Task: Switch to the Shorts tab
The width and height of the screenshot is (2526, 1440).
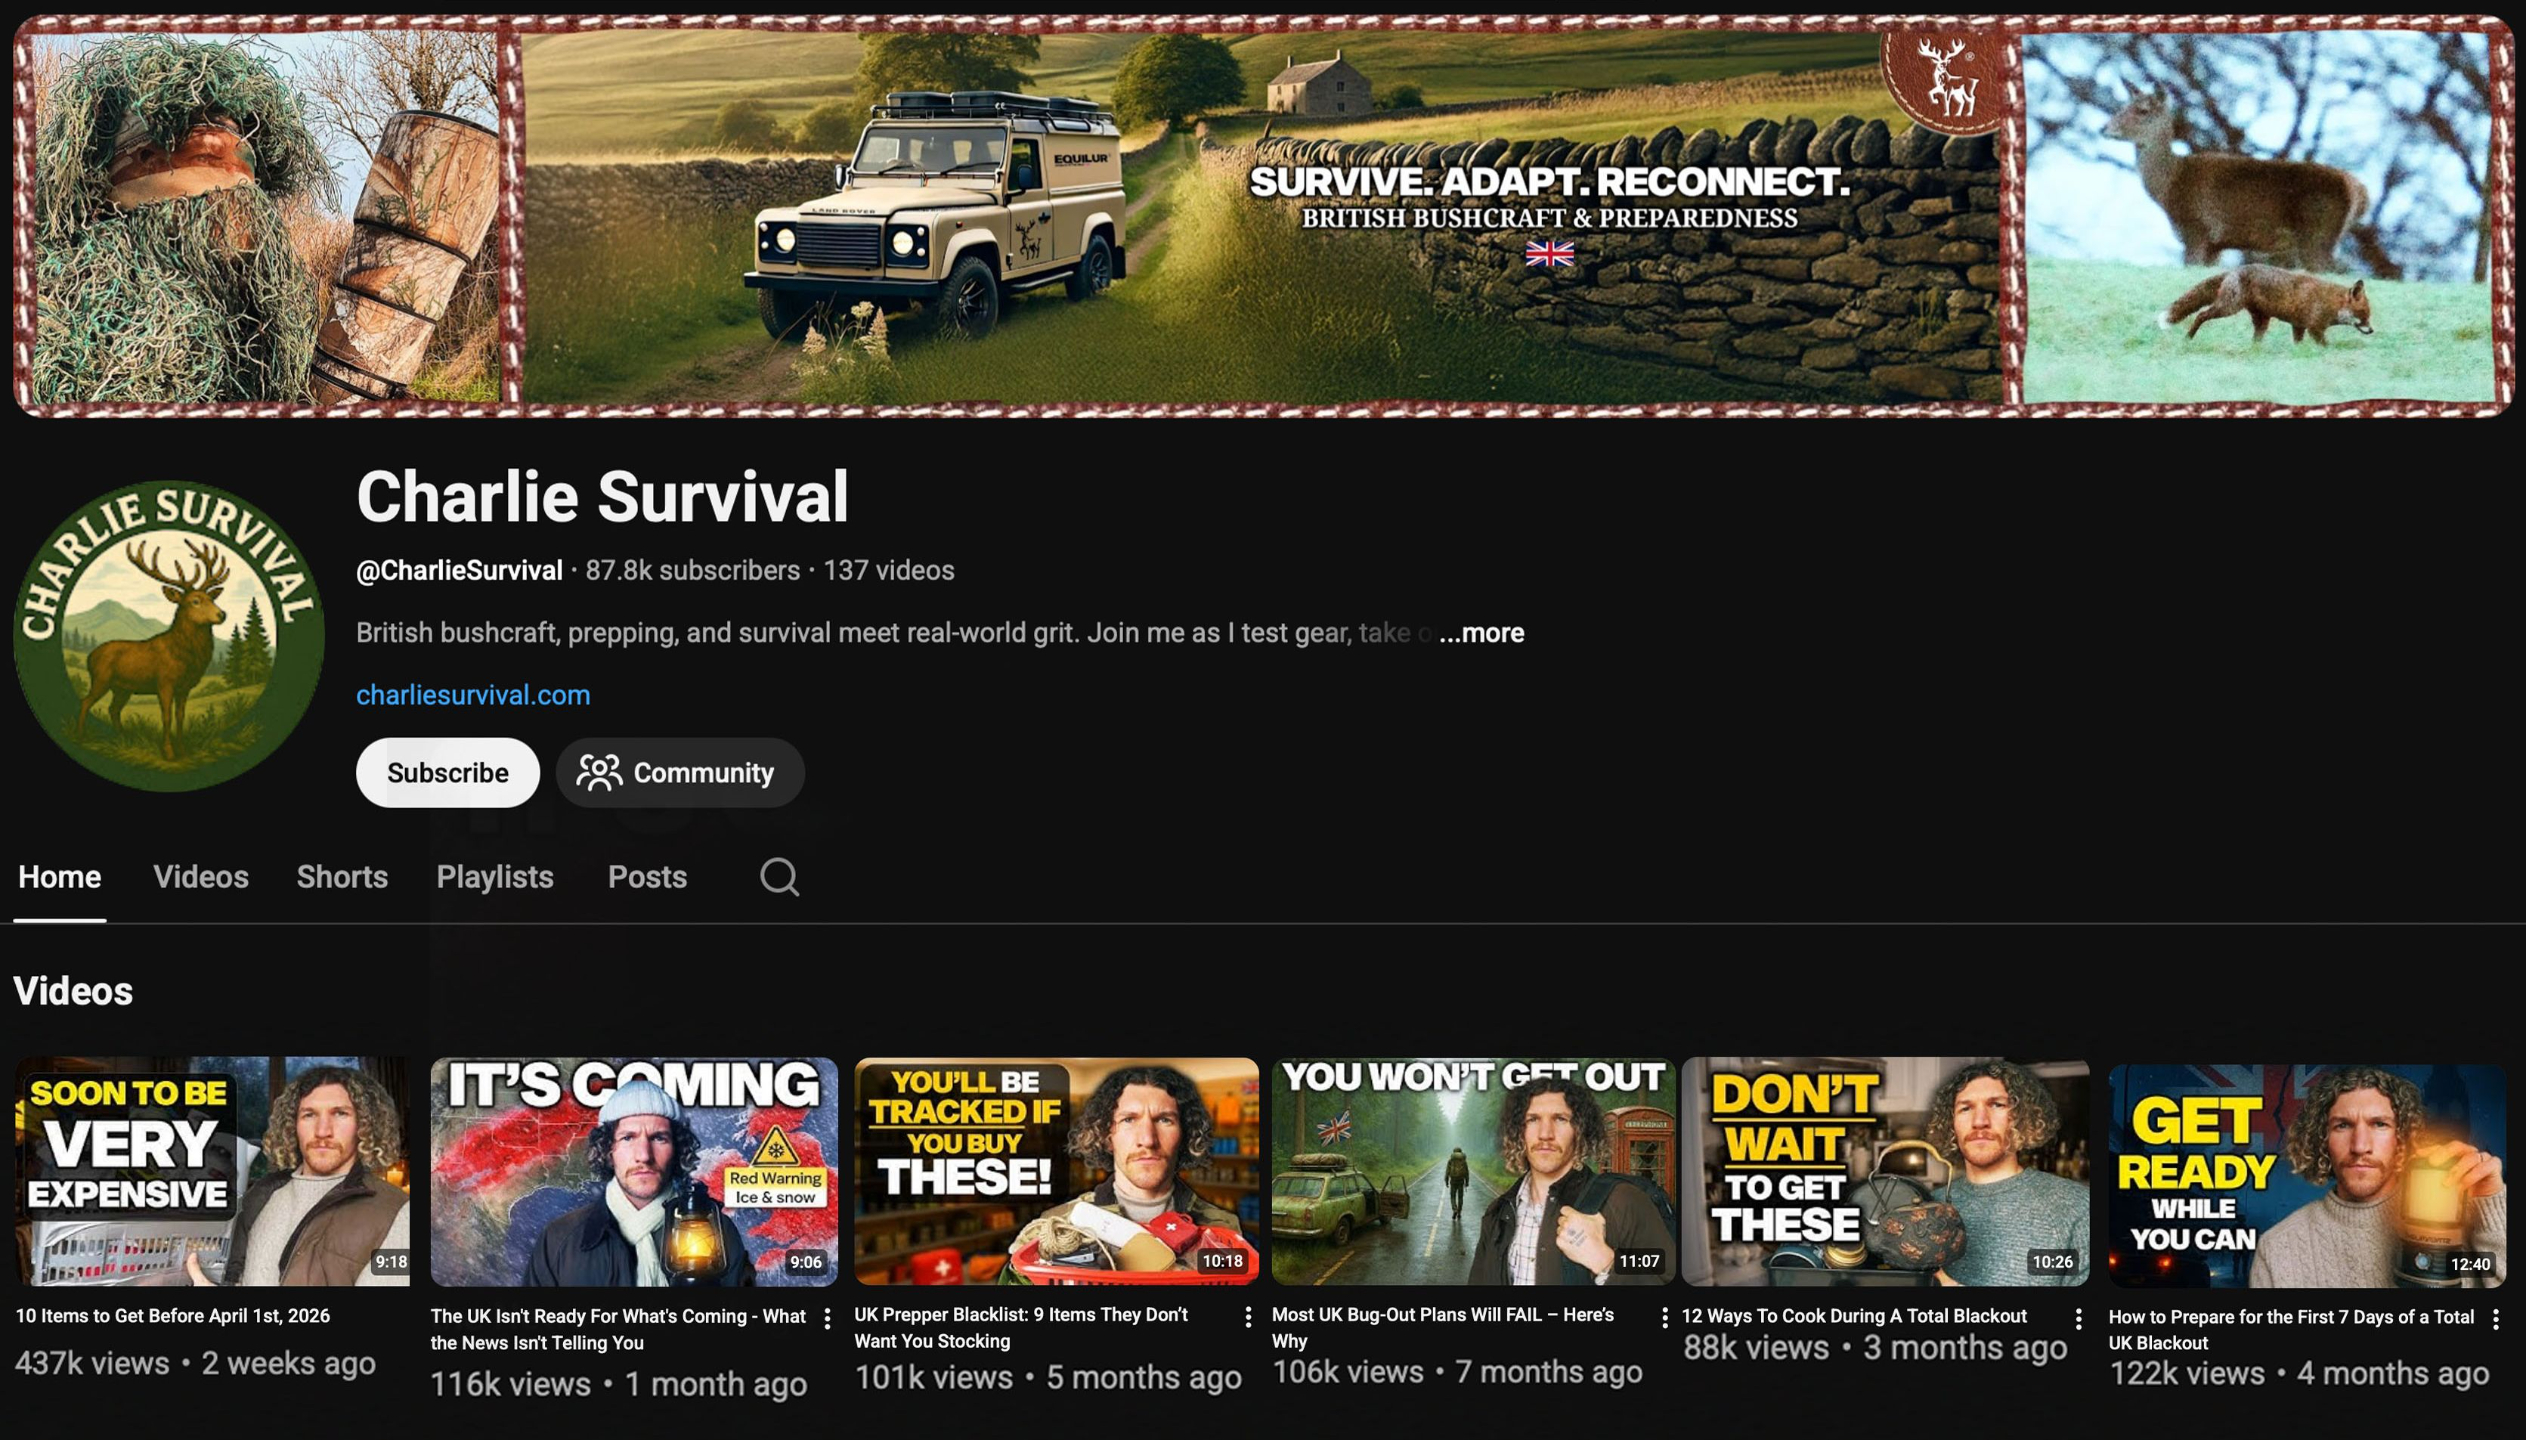Action: [341, 877]
